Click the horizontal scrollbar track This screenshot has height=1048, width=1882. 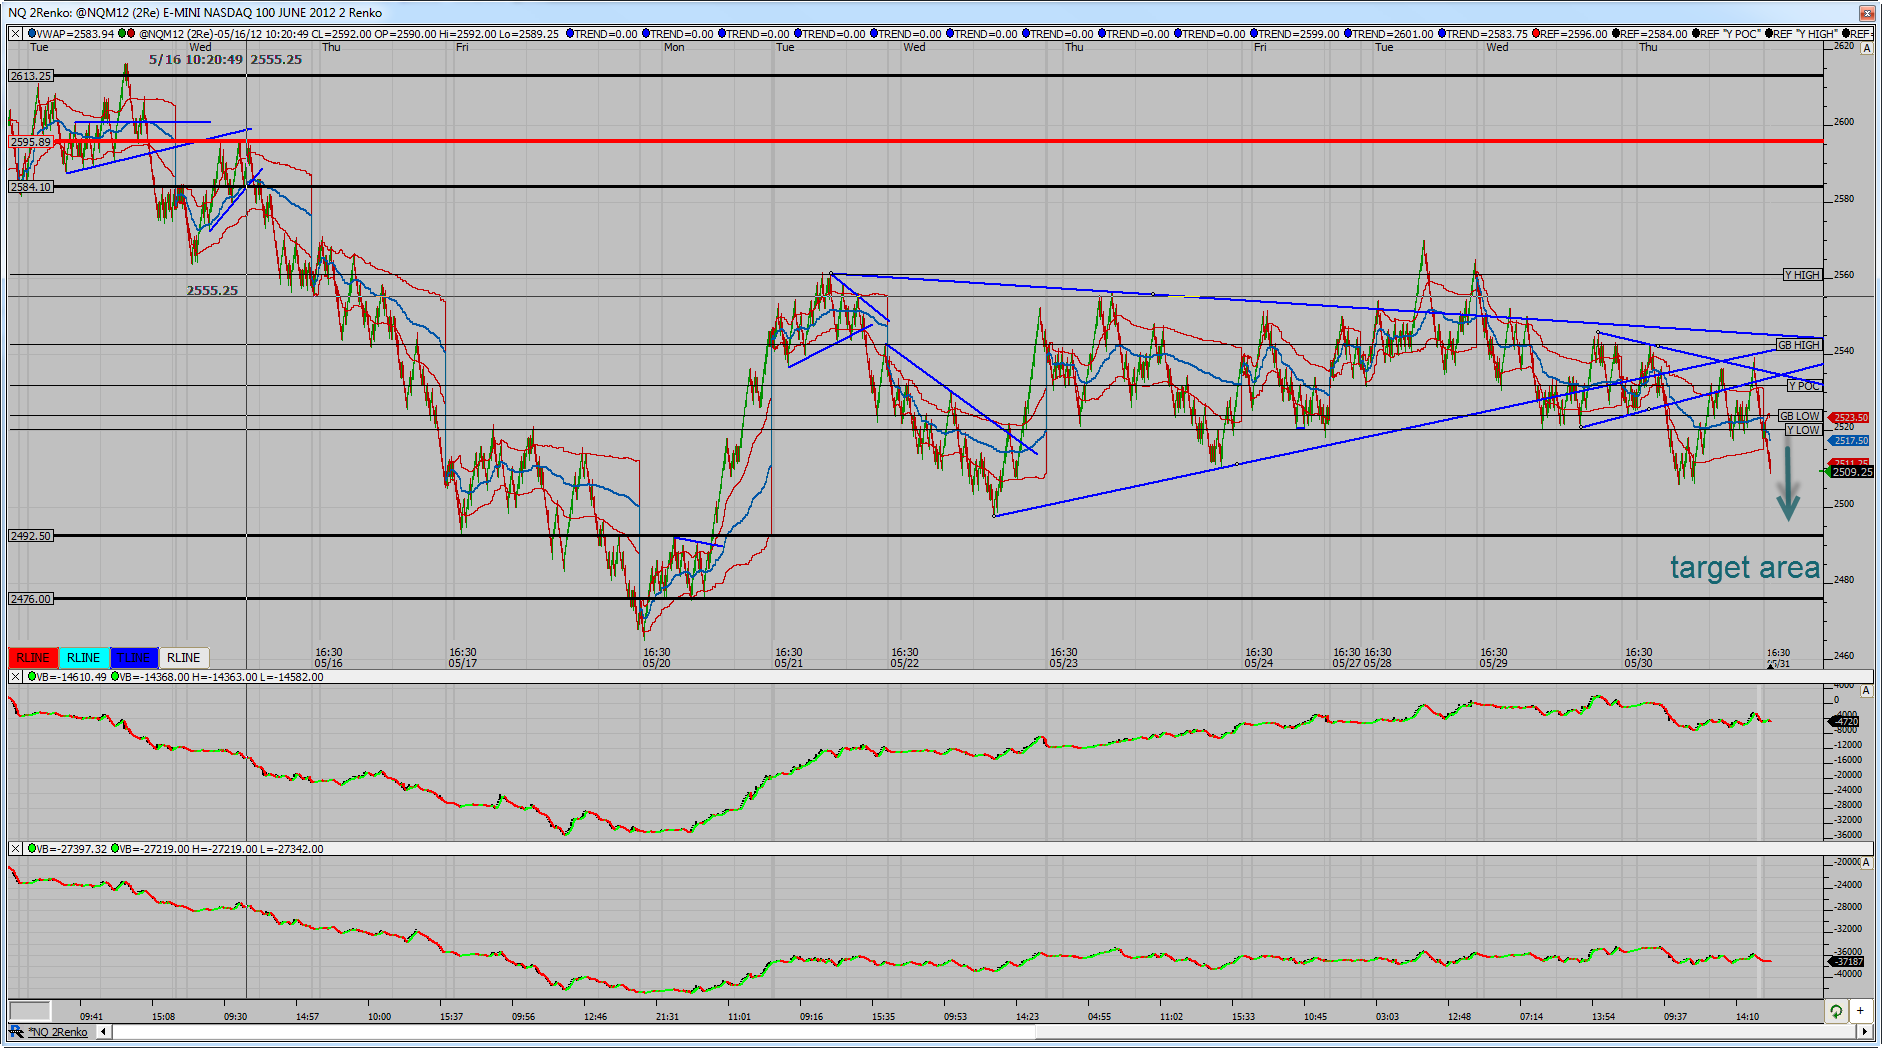point(984,1032)
